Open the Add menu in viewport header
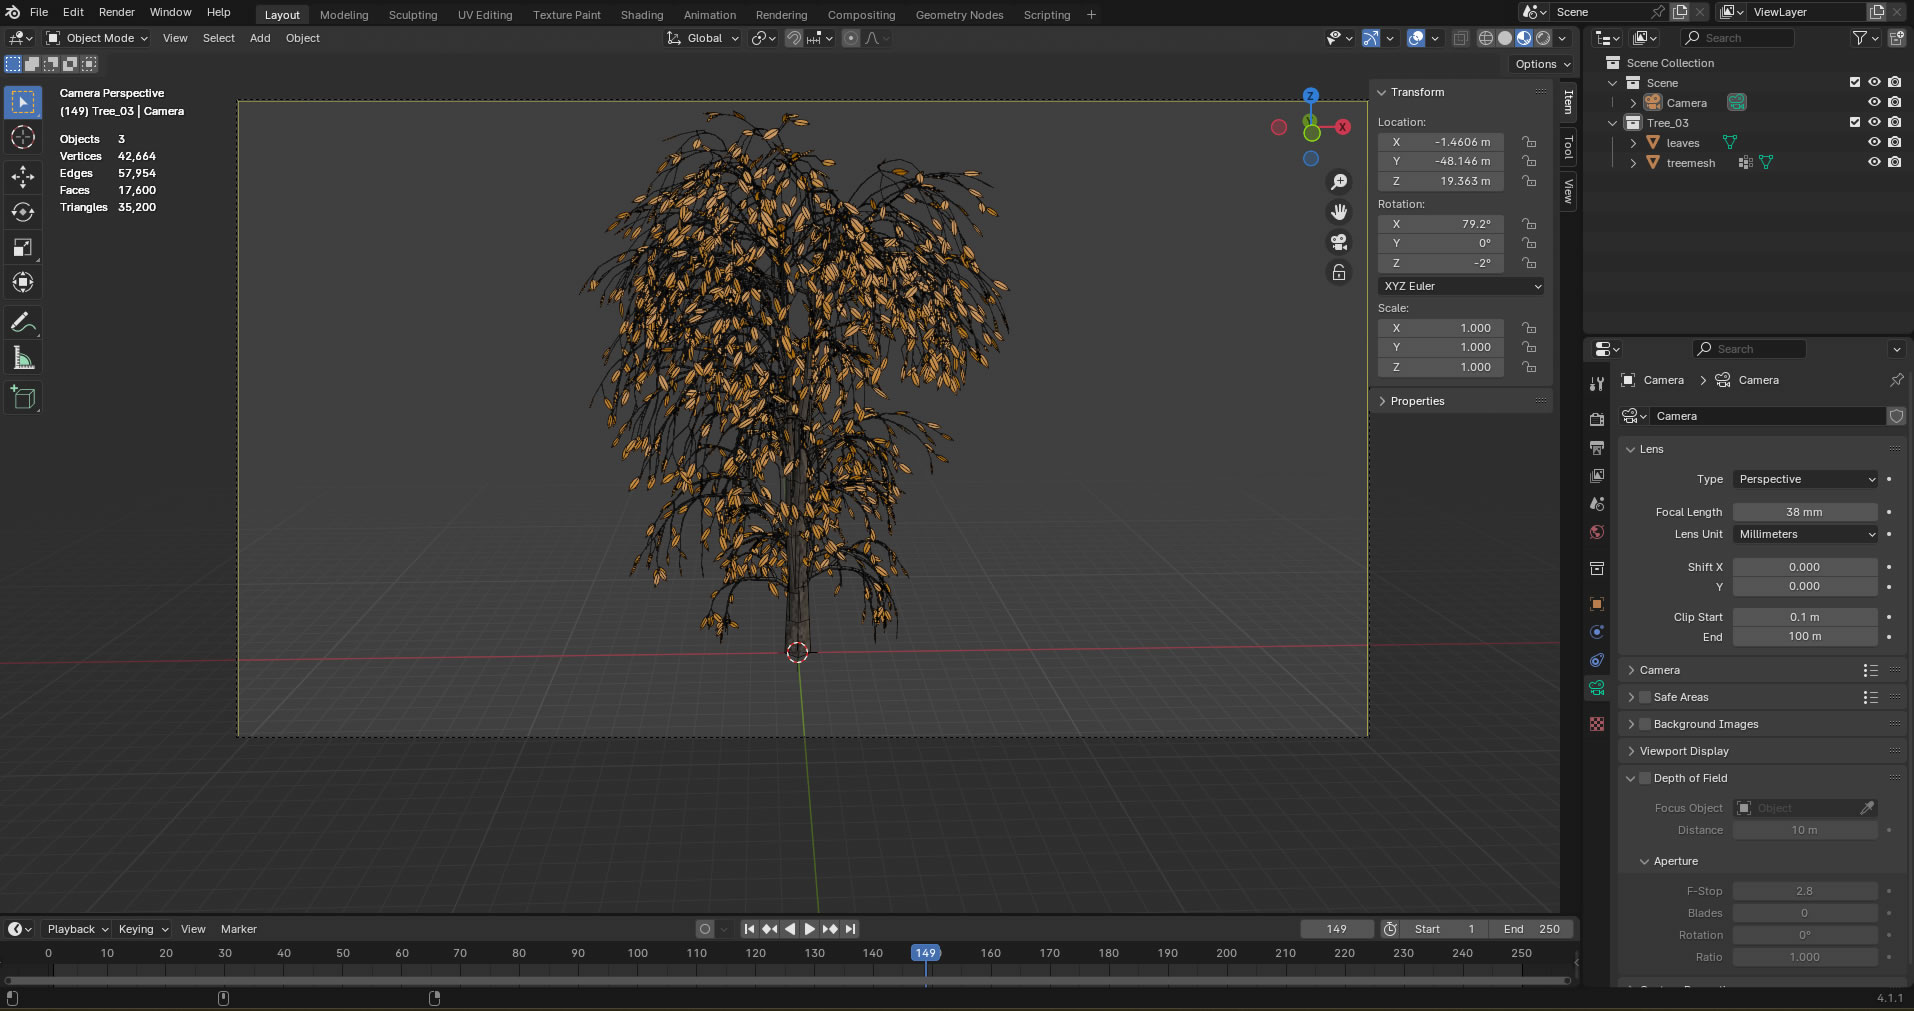Viewport: 1914px width, 1011px height. click(260, 38)
